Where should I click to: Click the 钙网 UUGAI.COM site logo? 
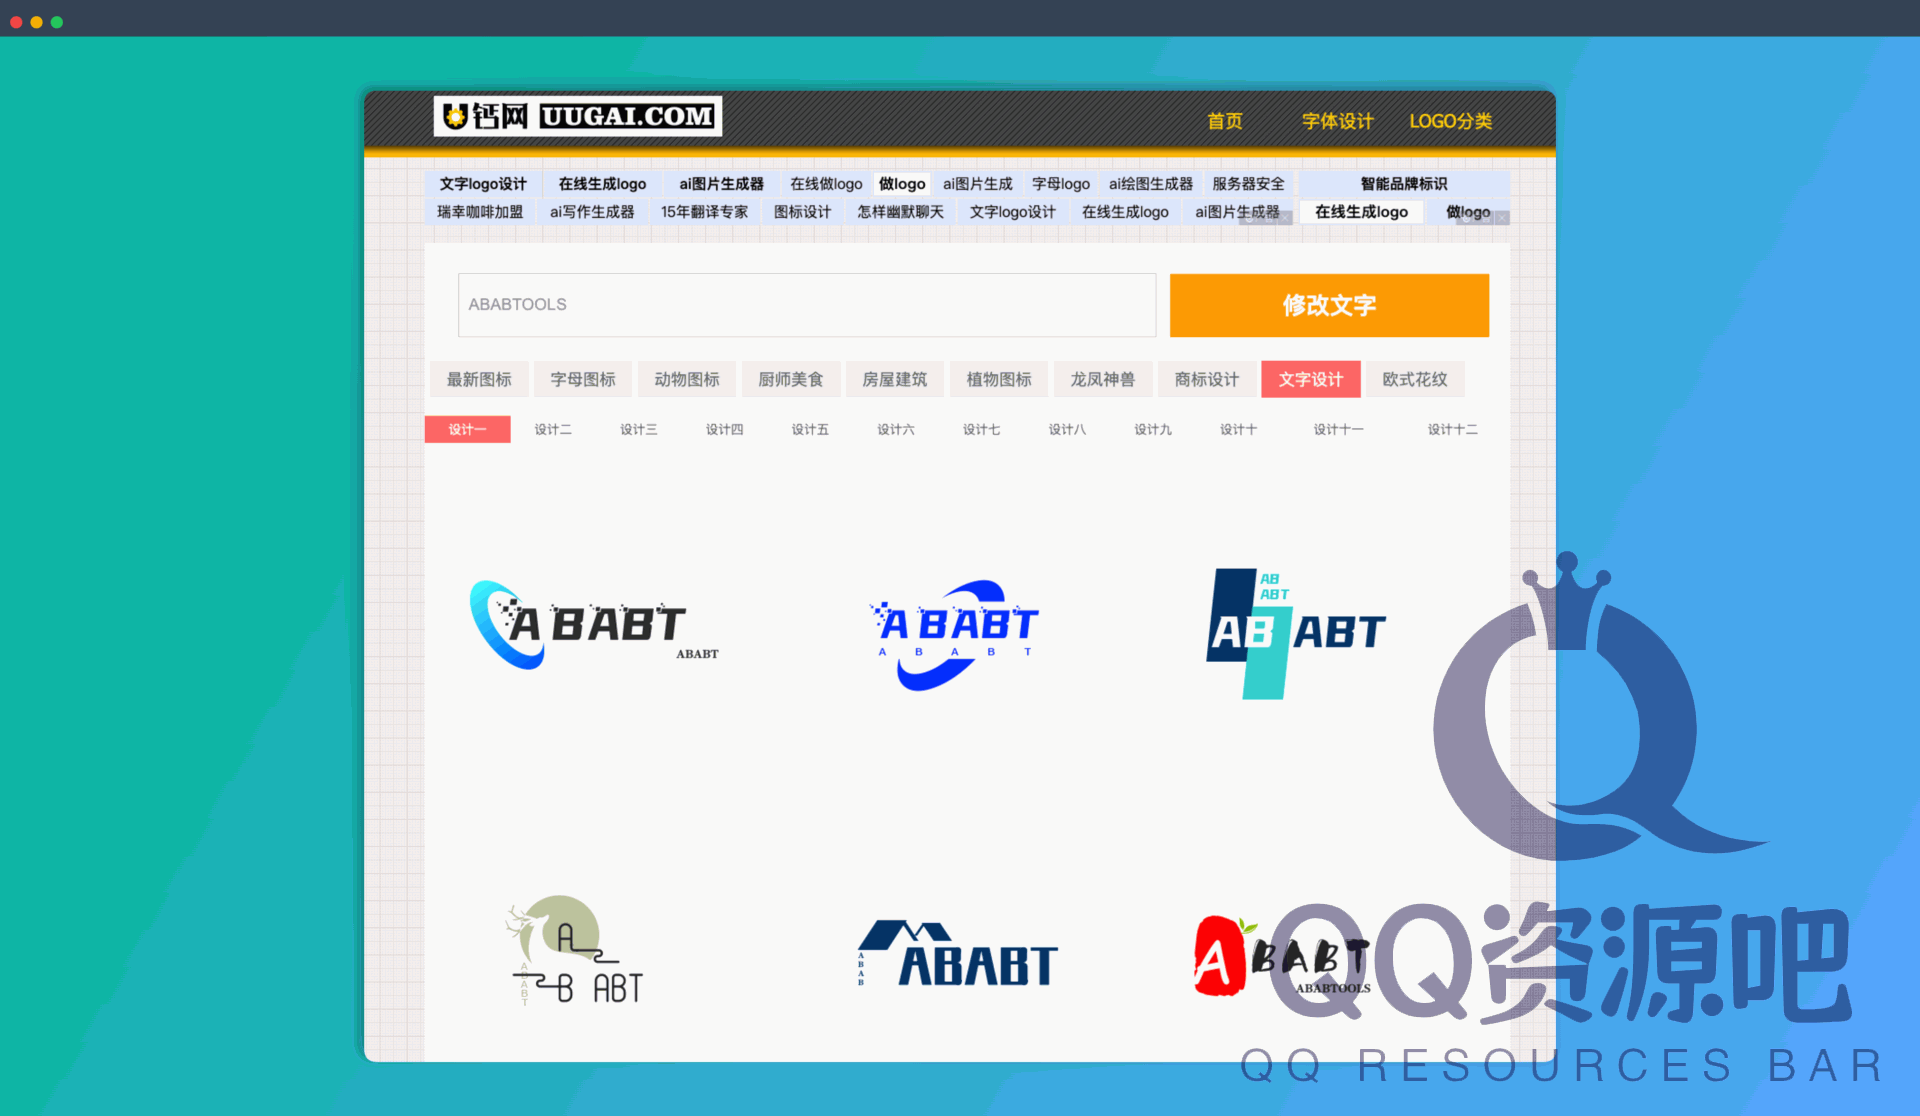point(578,115)
